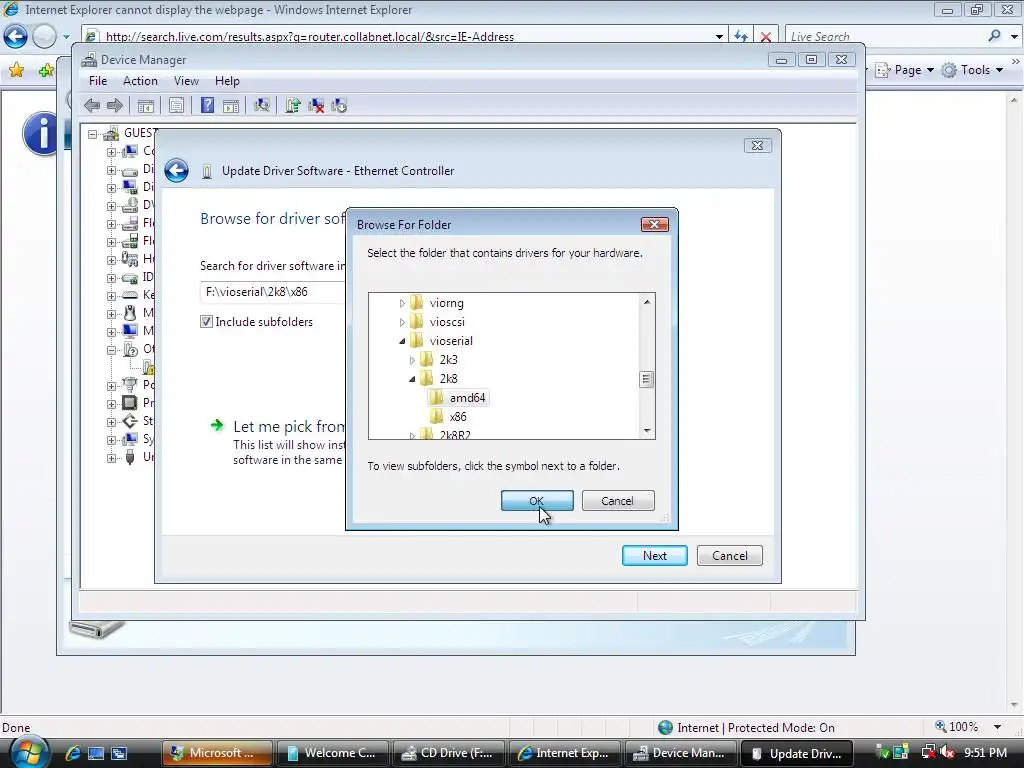Screen dimensions: 1024x768
Task: Click the Switch between windows quick launch icon
Action: point(119,753)
